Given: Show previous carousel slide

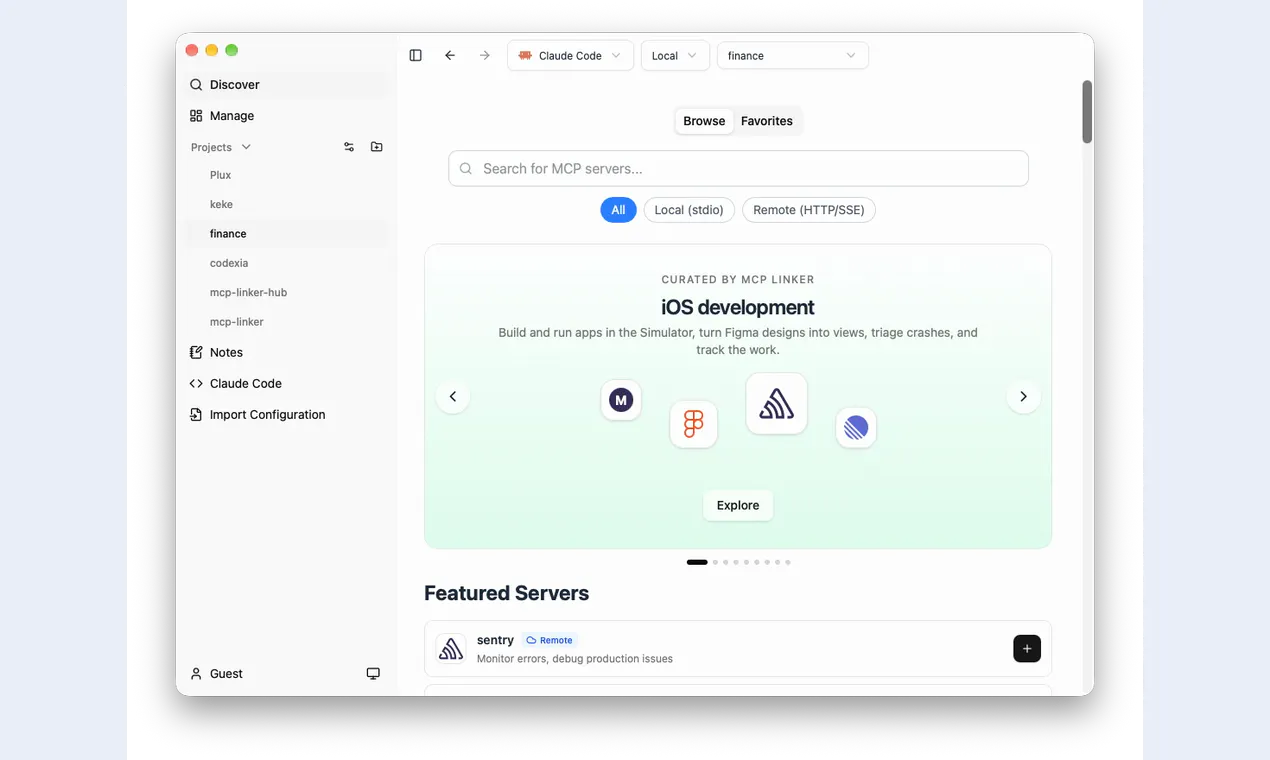Looking at the screenshot, I should point(453,397).
